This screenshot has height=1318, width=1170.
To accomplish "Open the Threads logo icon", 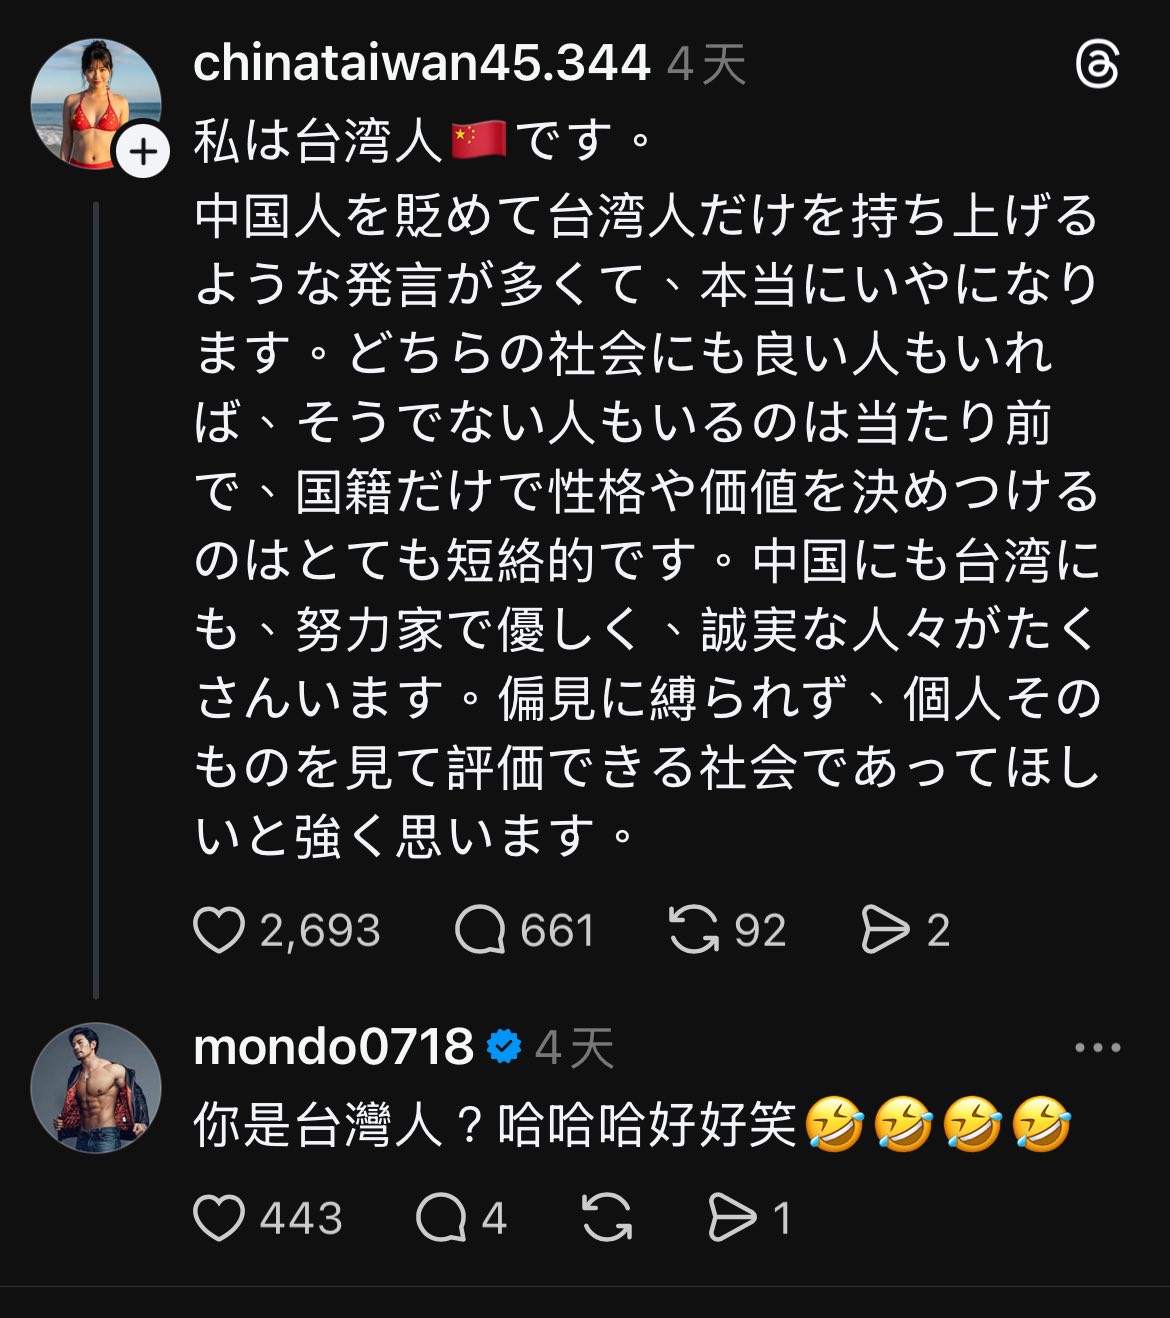I will click(x=1097, y=66).
